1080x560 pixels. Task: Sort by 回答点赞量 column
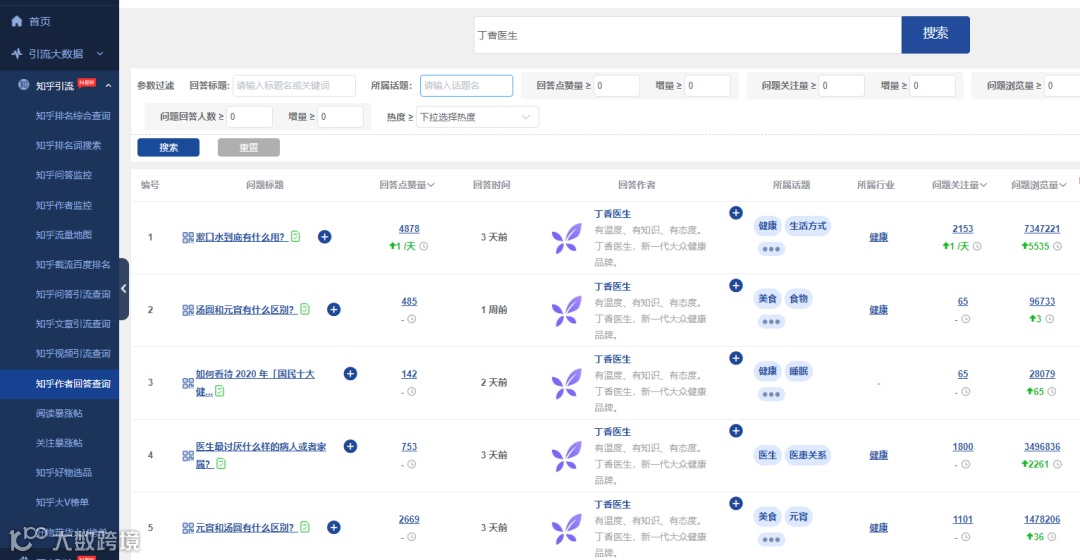406,185
